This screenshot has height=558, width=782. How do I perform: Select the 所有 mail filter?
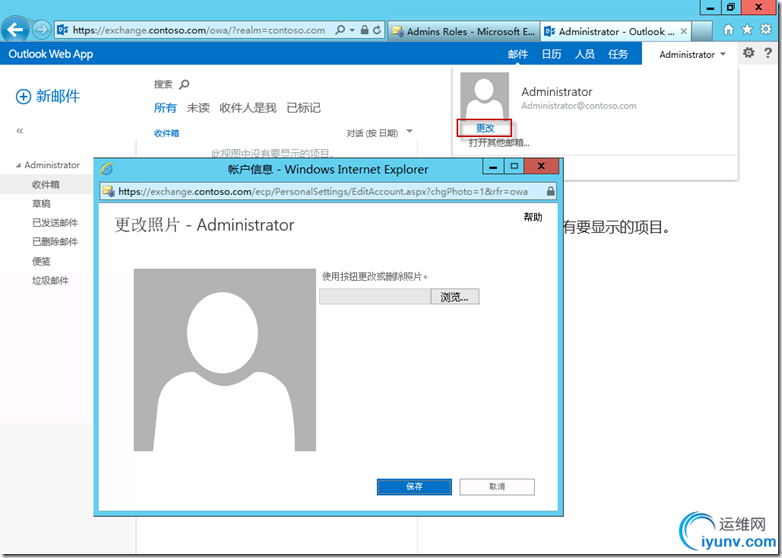pos(165,108)
